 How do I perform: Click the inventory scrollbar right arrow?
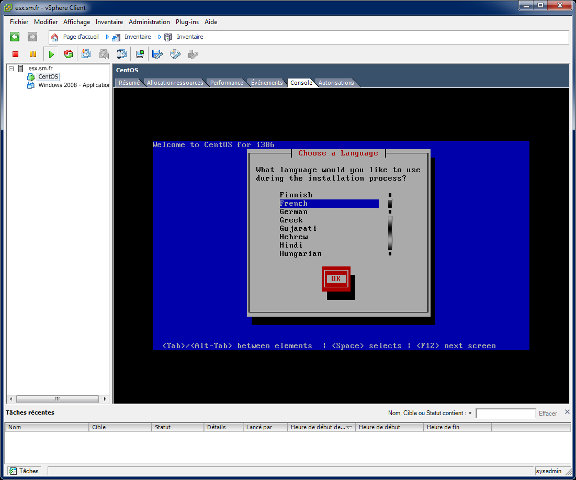105,399
